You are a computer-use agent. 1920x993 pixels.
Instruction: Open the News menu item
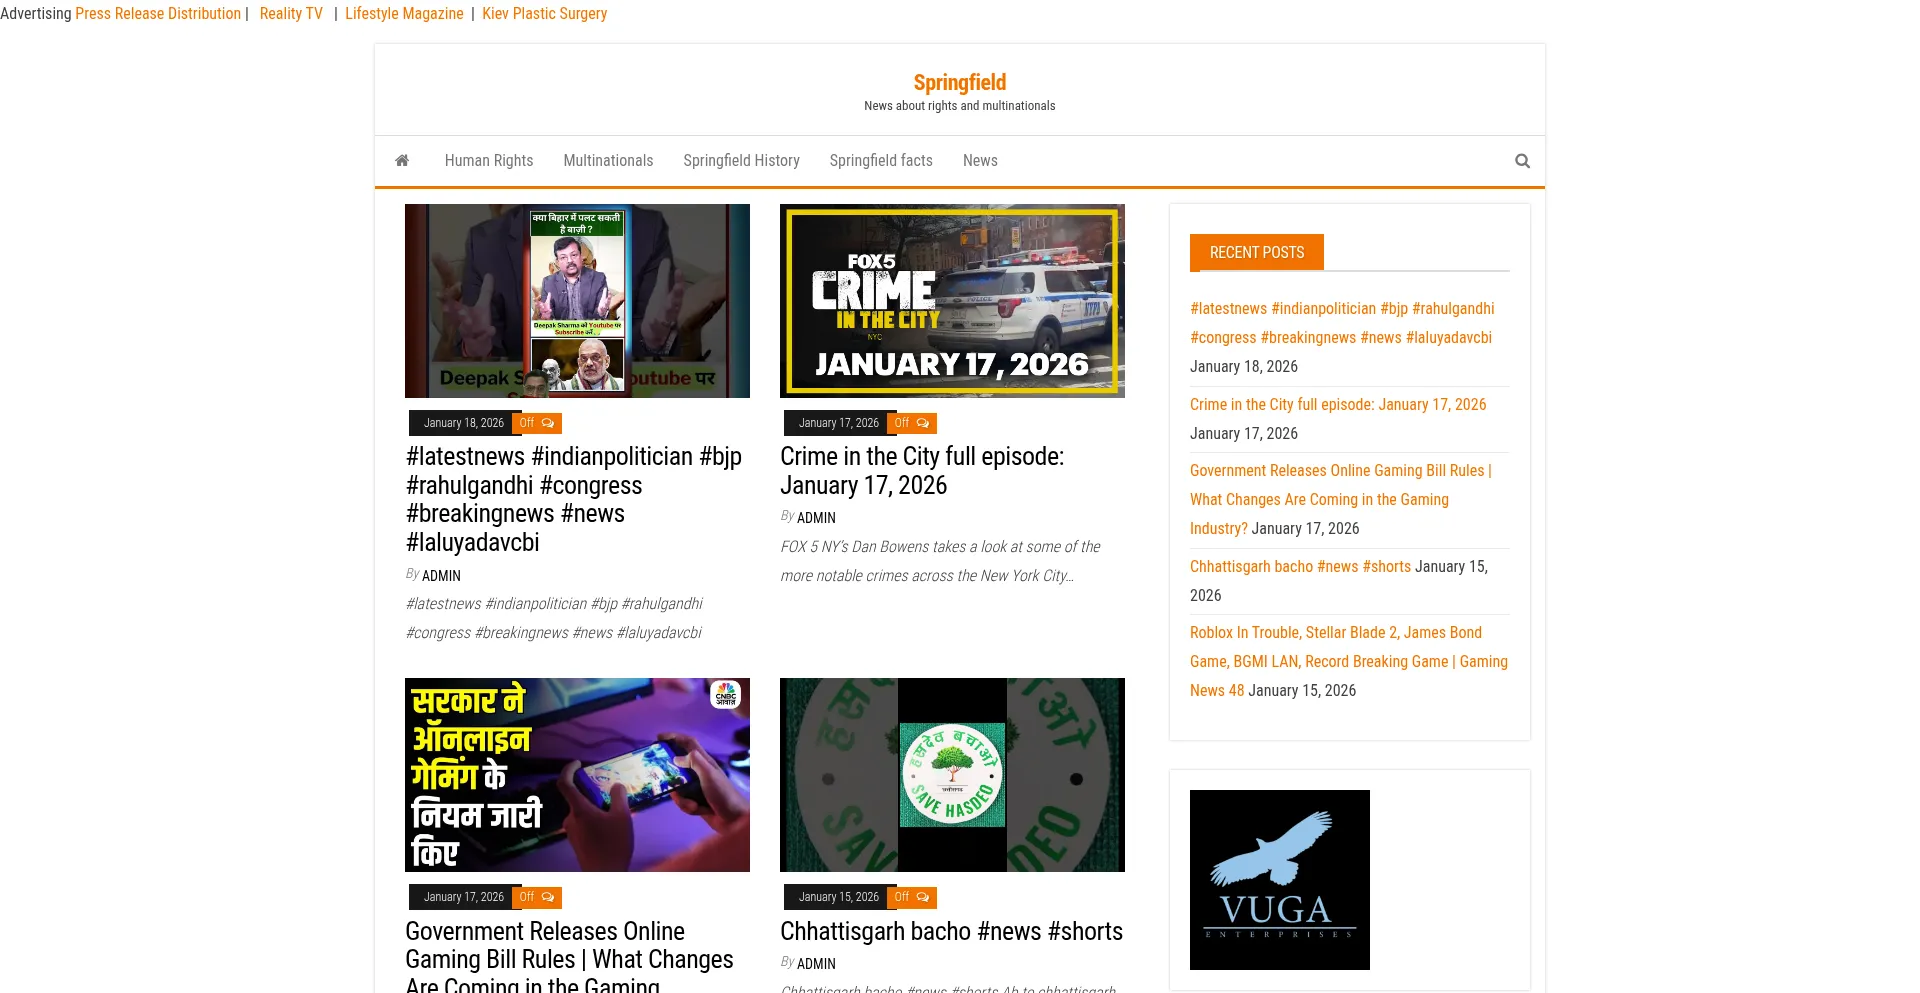979,161
